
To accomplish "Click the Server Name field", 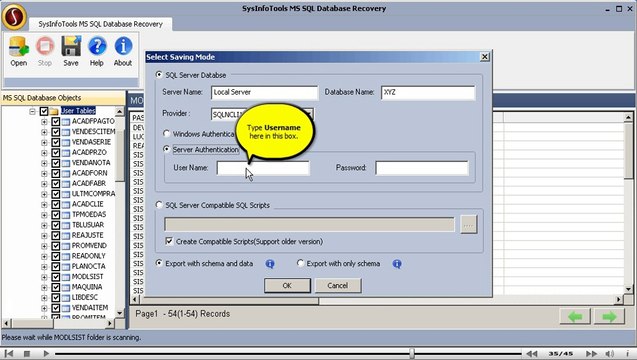I will [x=264, y=92].
